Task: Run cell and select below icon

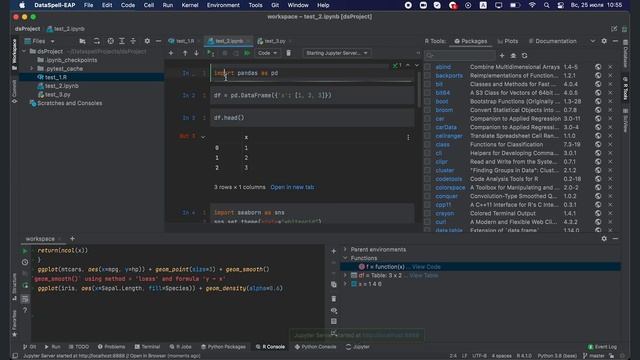Action: point(211,53)
